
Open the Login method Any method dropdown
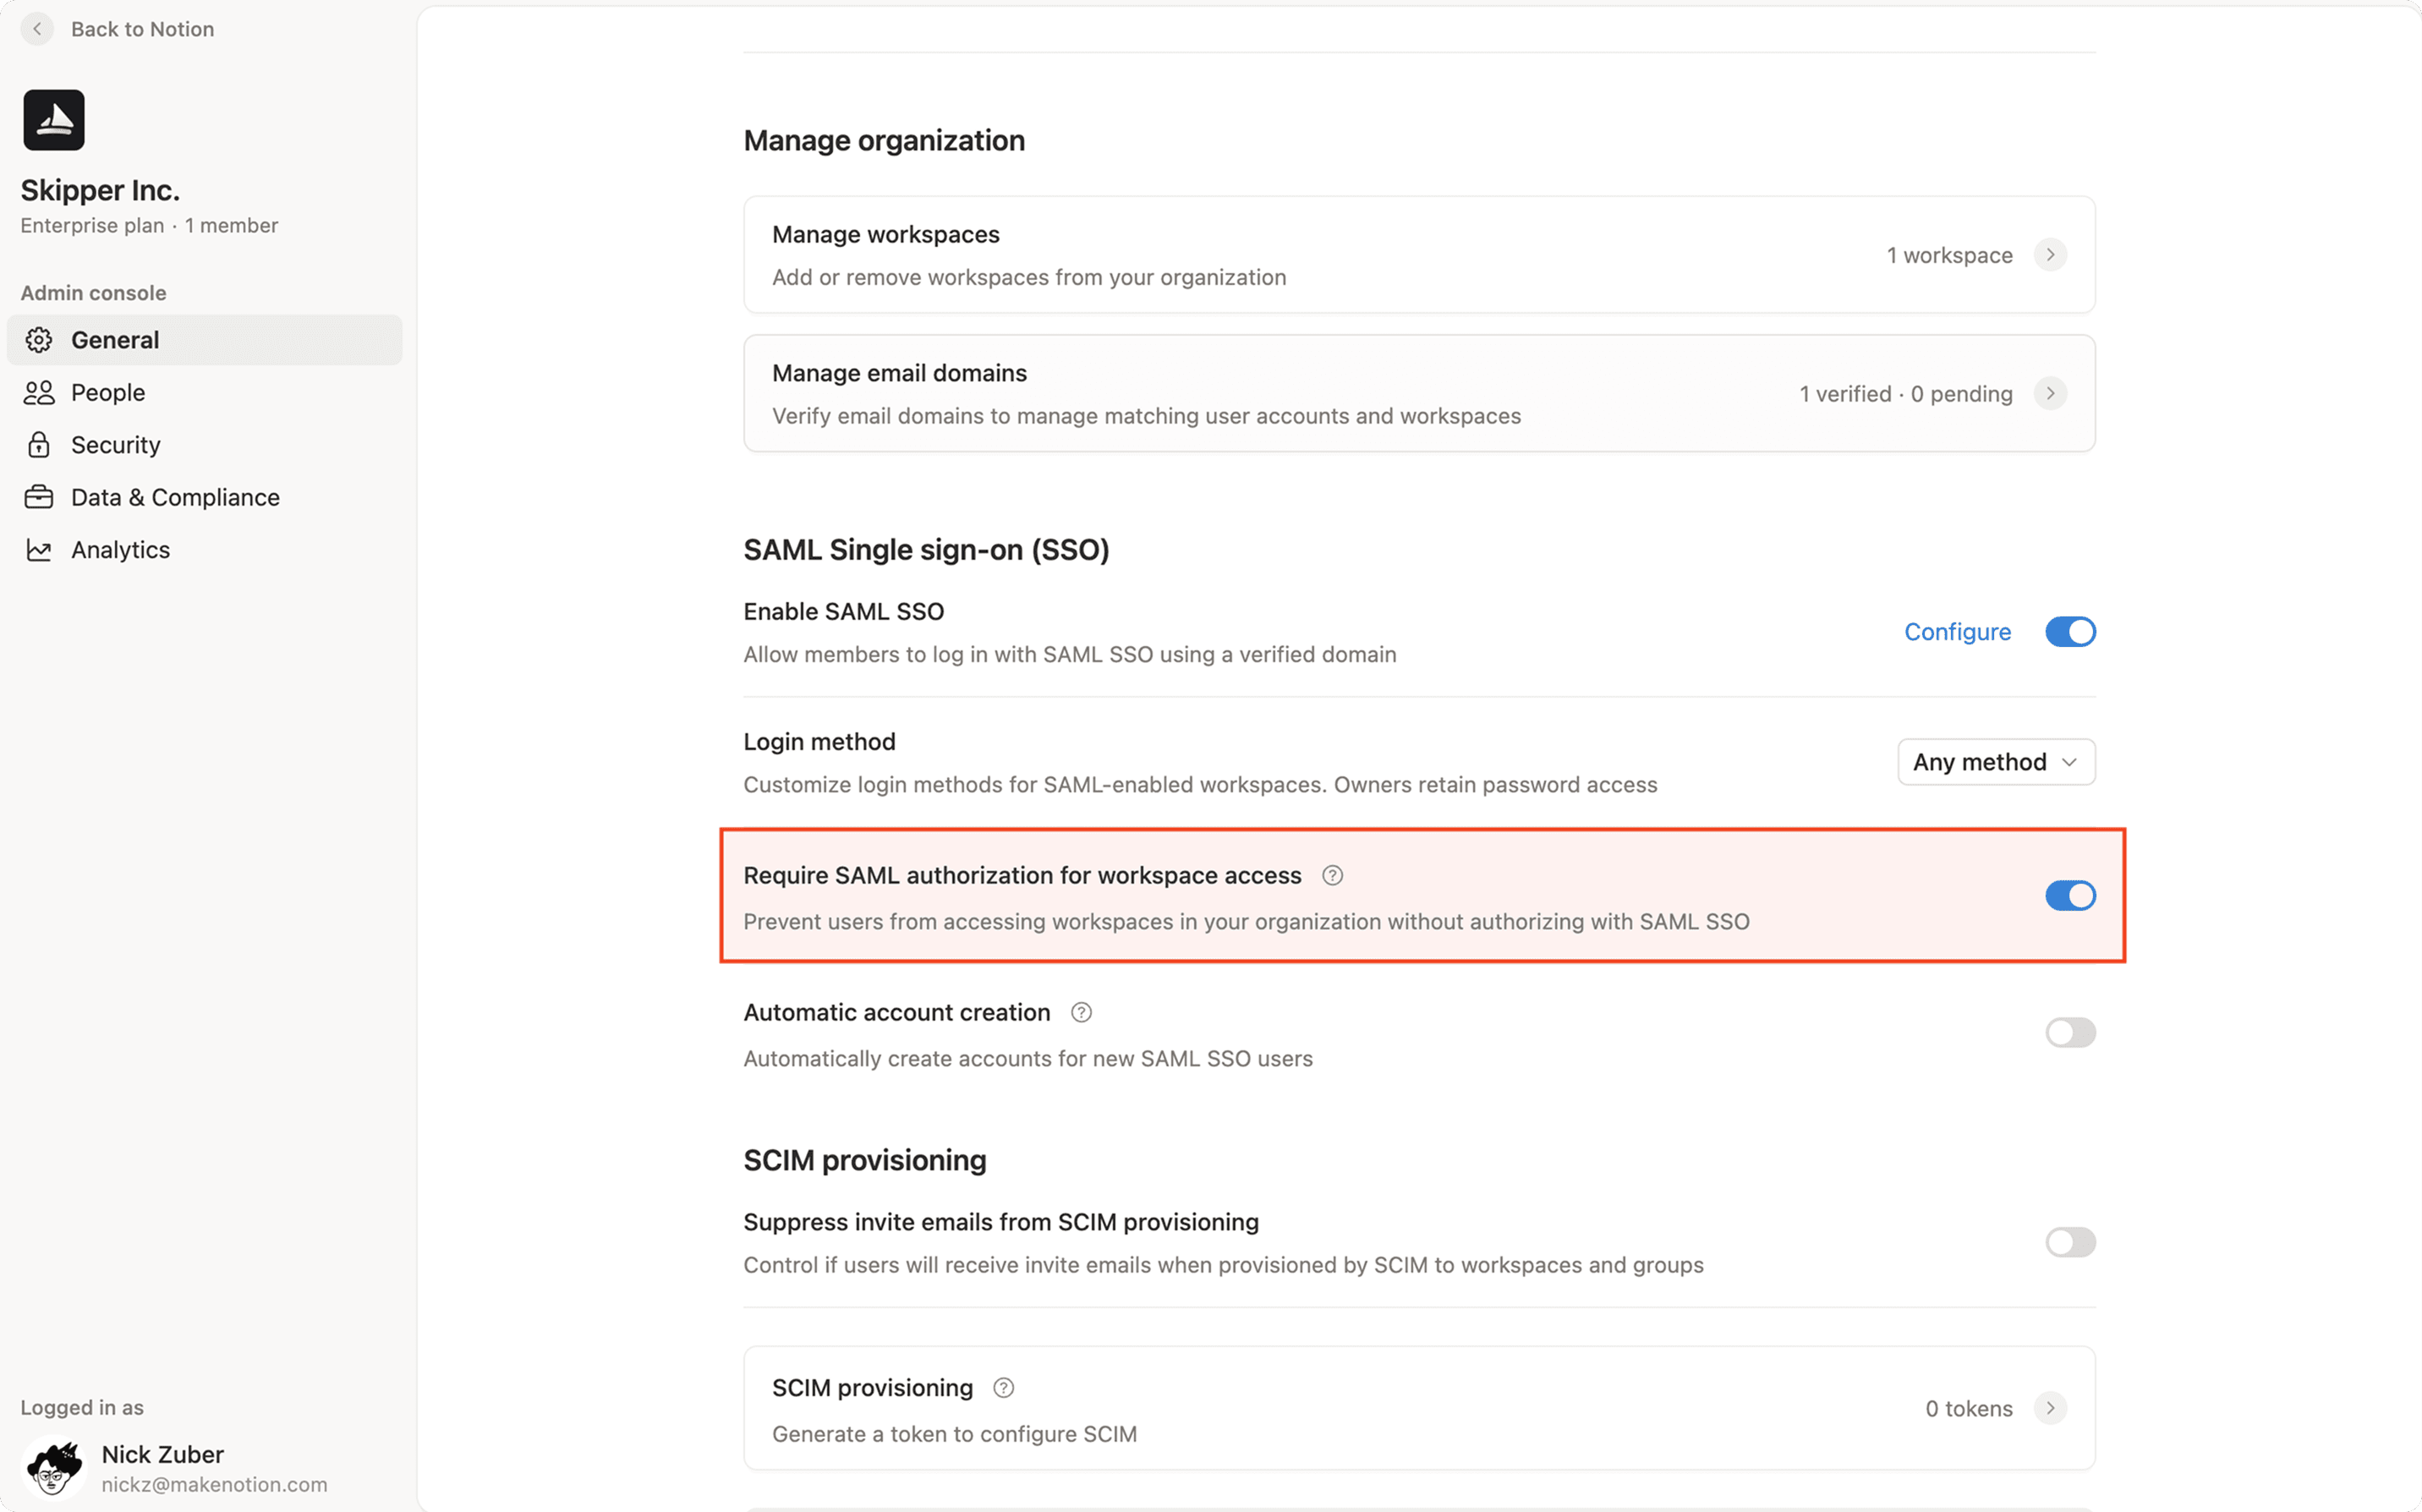[x=1995, y=761]
